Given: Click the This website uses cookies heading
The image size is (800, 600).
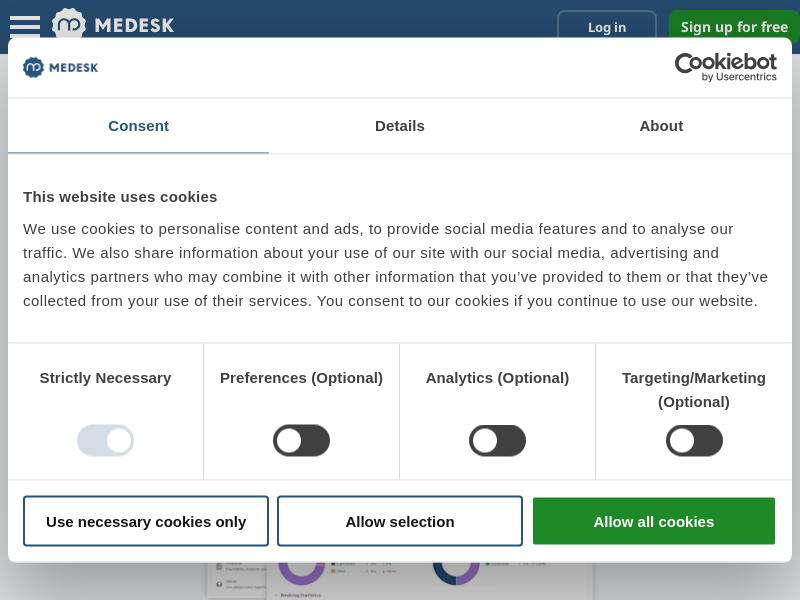Looking at the screenshot, I should pyautogui.click(x=120, y=196).
